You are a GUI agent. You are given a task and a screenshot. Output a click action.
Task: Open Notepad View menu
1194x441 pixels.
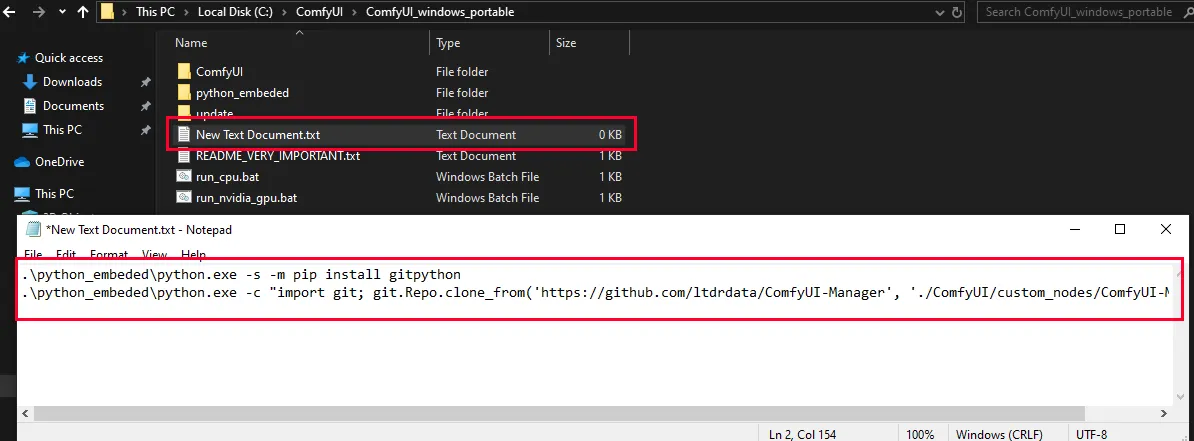[155, 254]
